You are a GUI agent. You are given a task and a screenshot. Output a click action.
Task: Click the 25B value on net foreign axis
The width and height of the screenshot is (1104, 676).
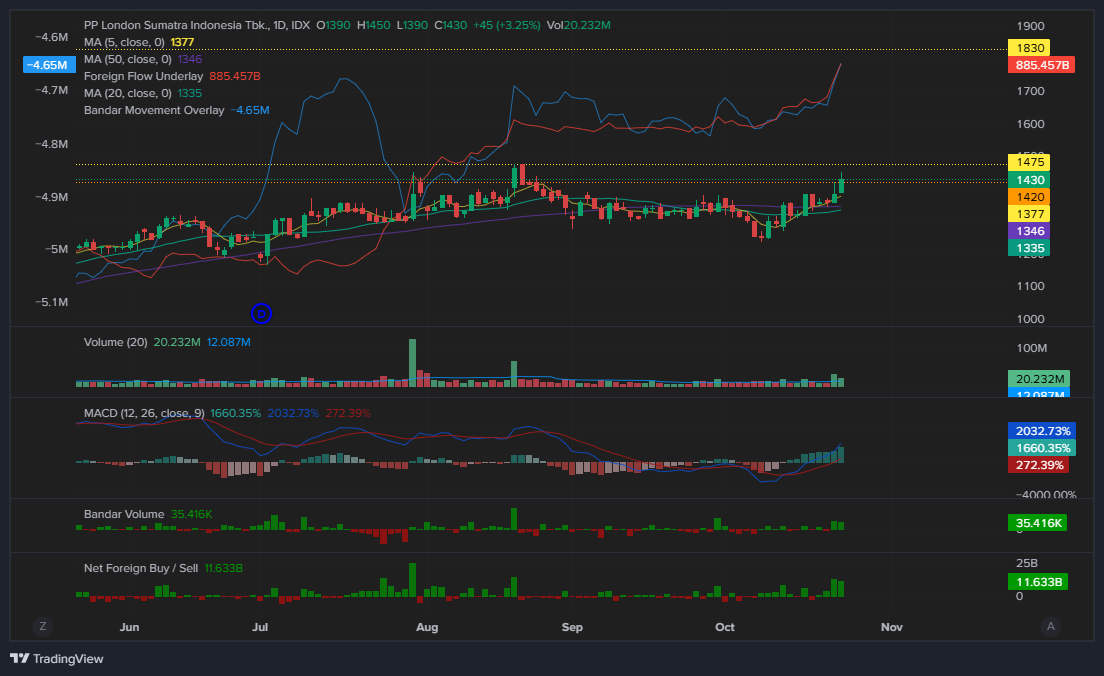(x=1027, y=563)
